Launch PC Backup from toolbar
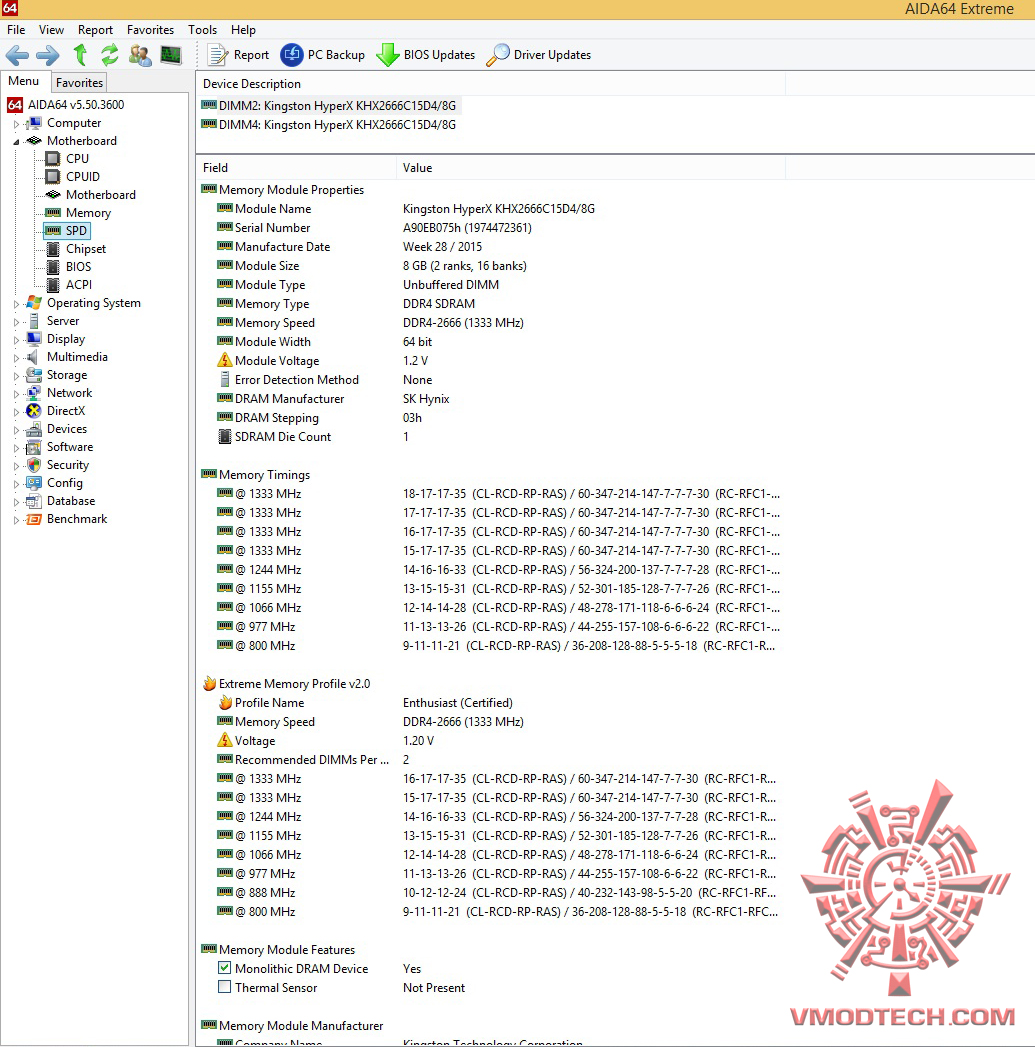Image resolution: width=1035 pixels, height=1047 pixels. coord(323,55)
